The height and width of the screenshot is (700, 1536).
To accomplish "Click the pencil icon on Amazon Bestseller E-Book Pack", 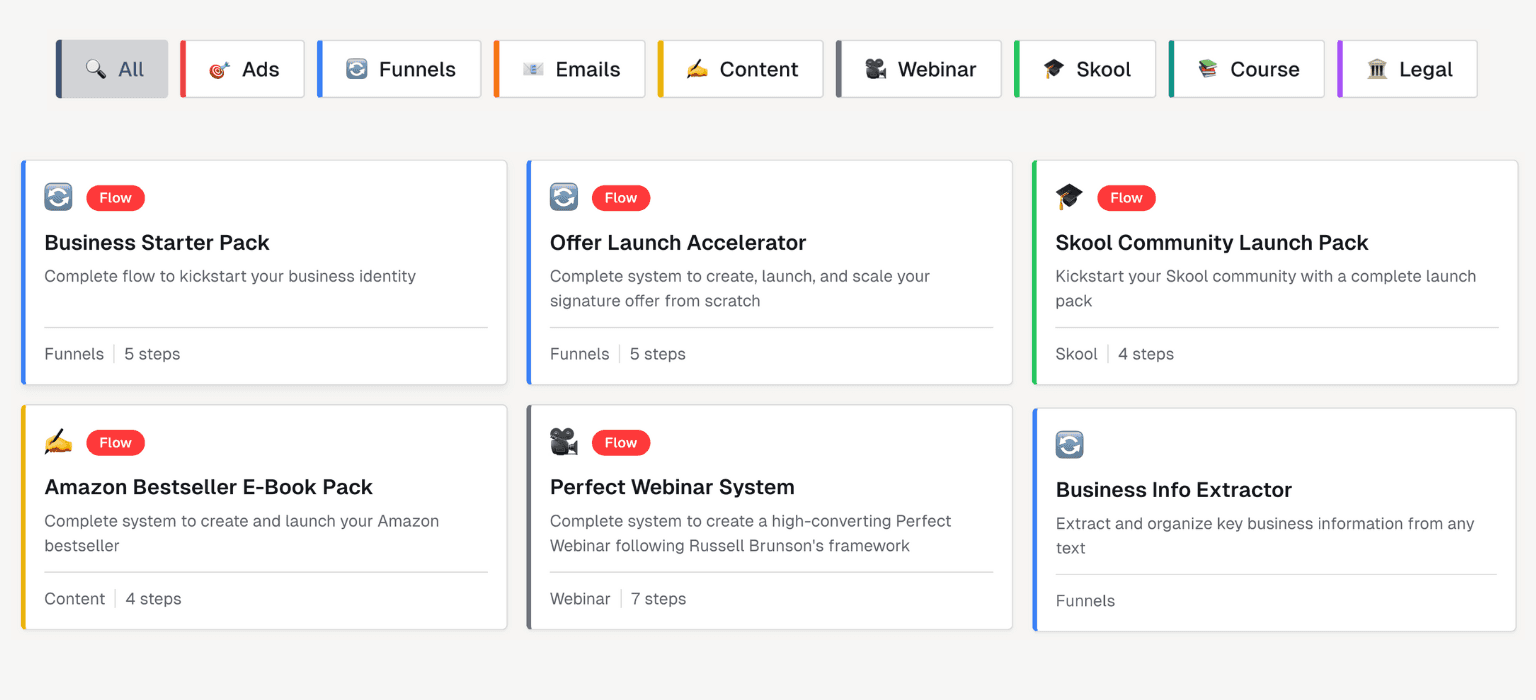I will coord(58,442).
